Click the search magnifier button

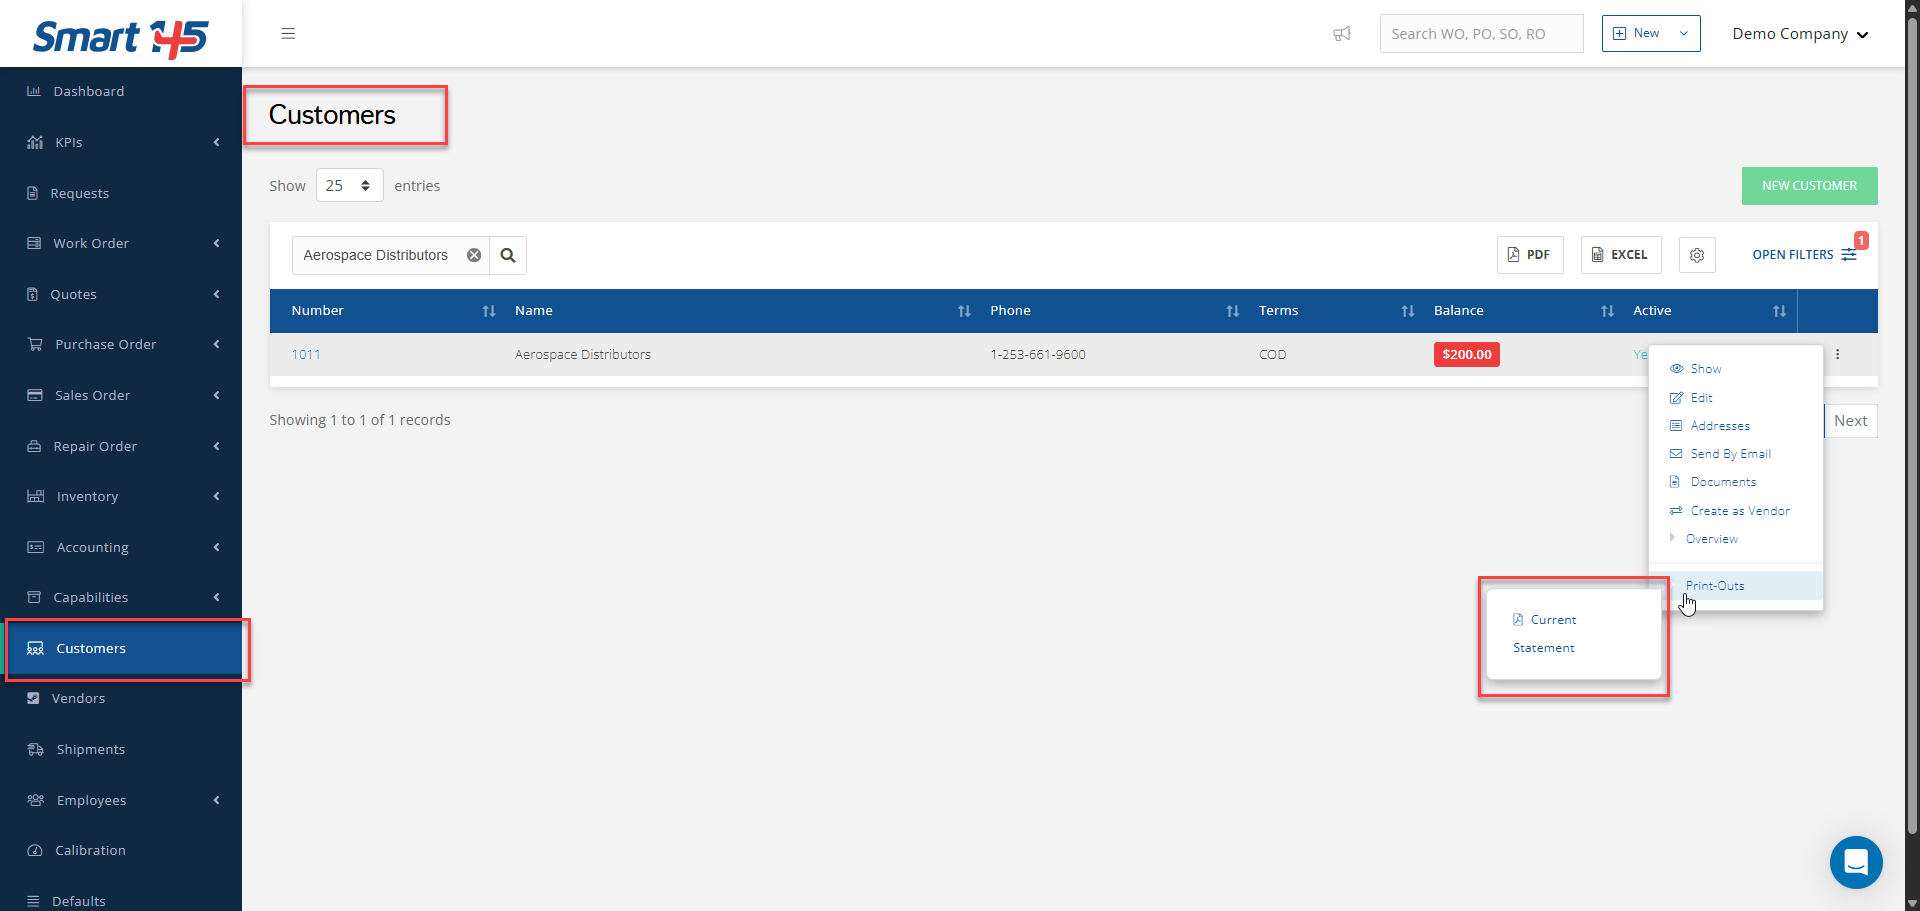point(508,255)
